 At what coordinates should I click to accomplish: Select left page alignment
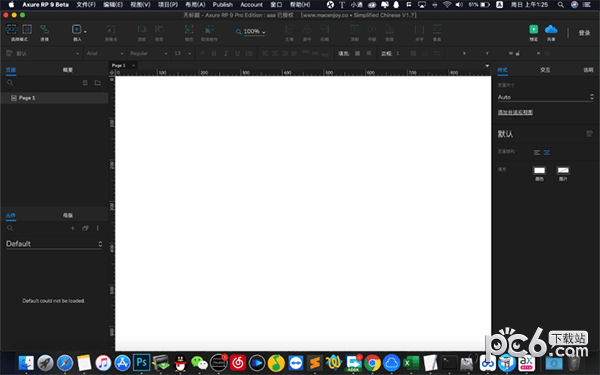[x=537, y=153]
